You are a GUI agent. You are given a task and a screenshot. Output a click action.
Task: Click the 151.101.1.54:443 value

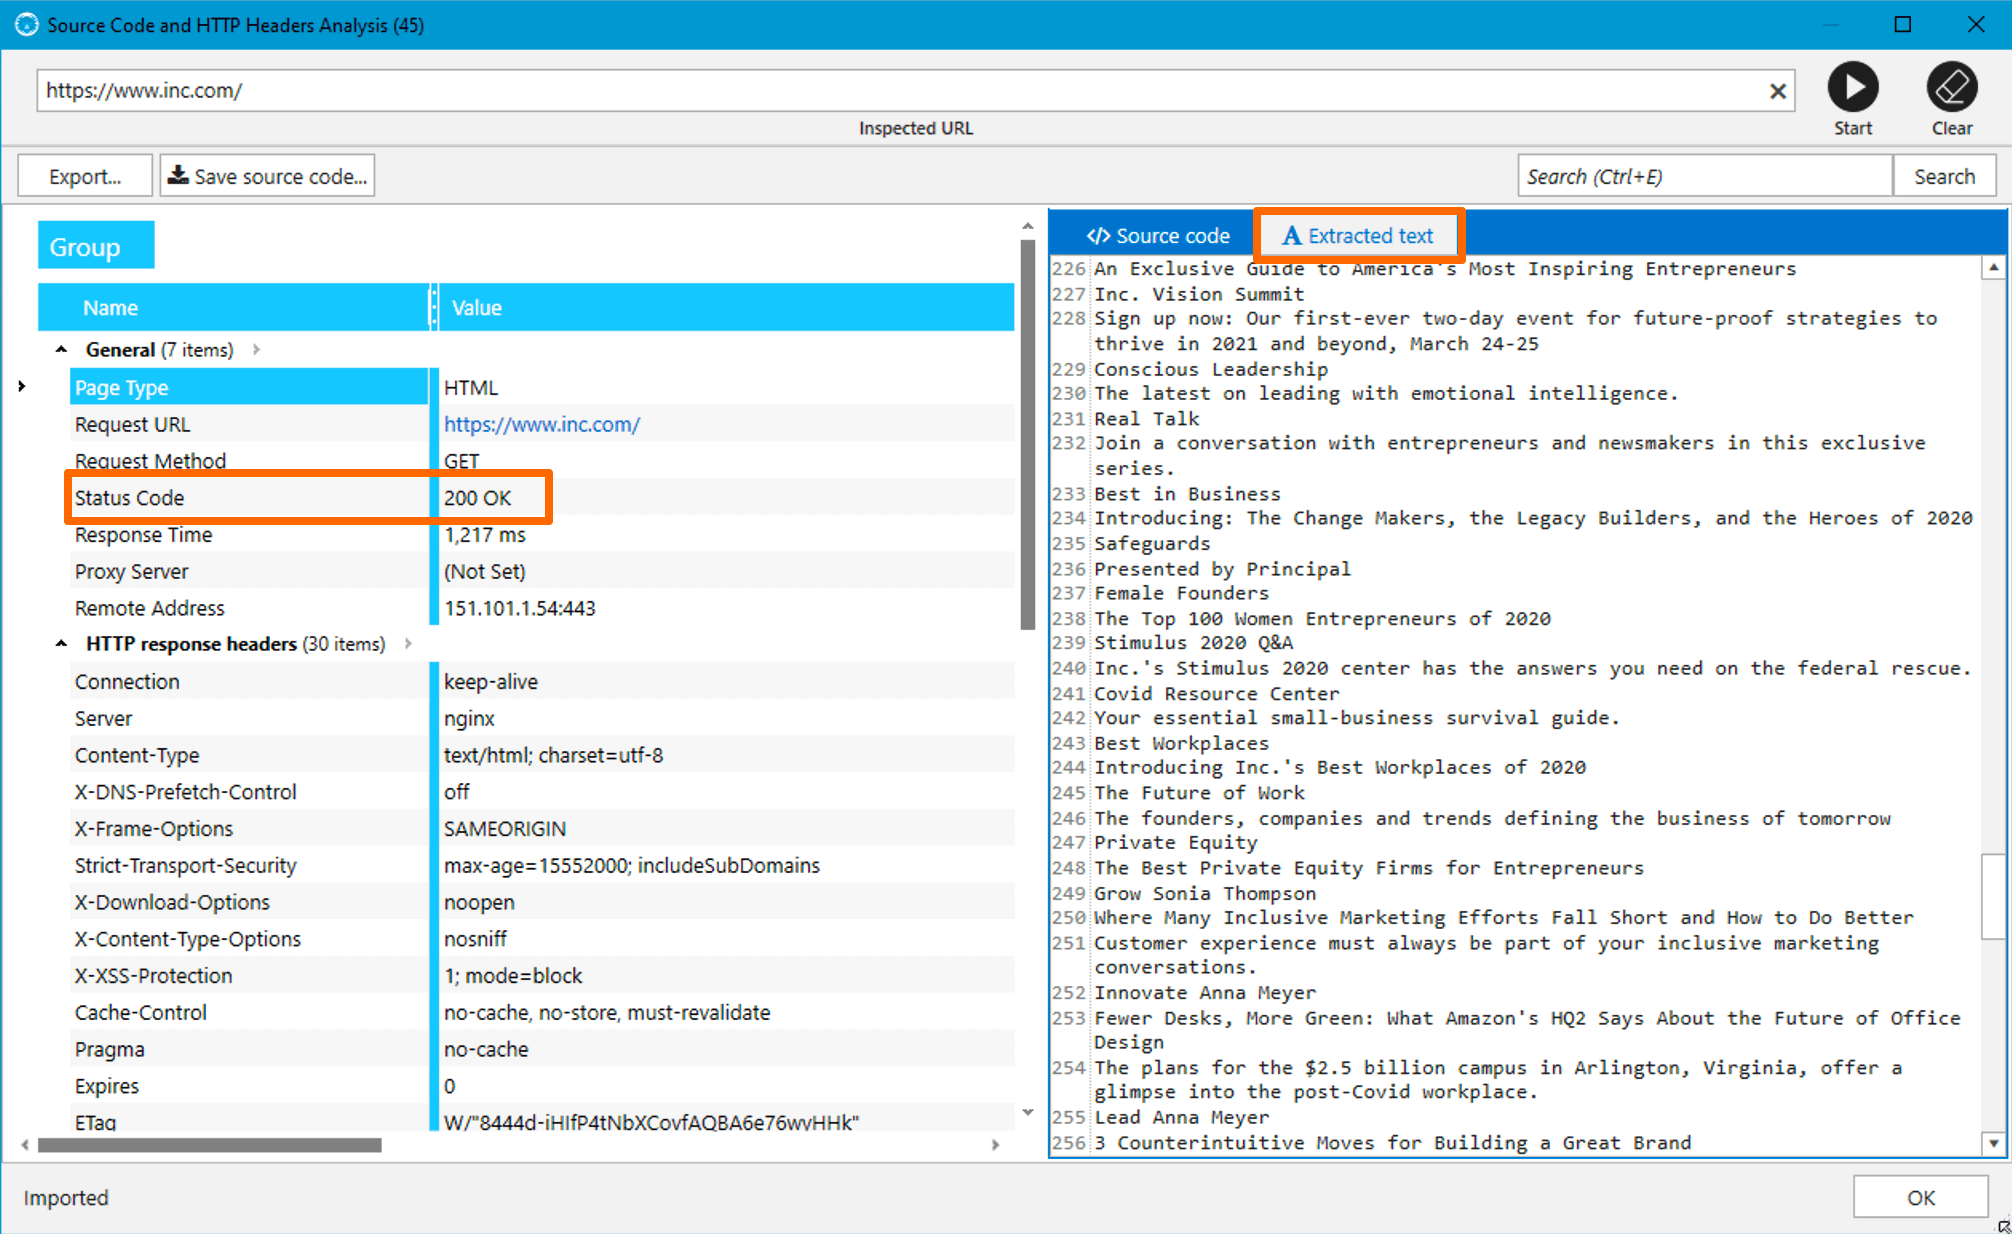coord(519,608)
